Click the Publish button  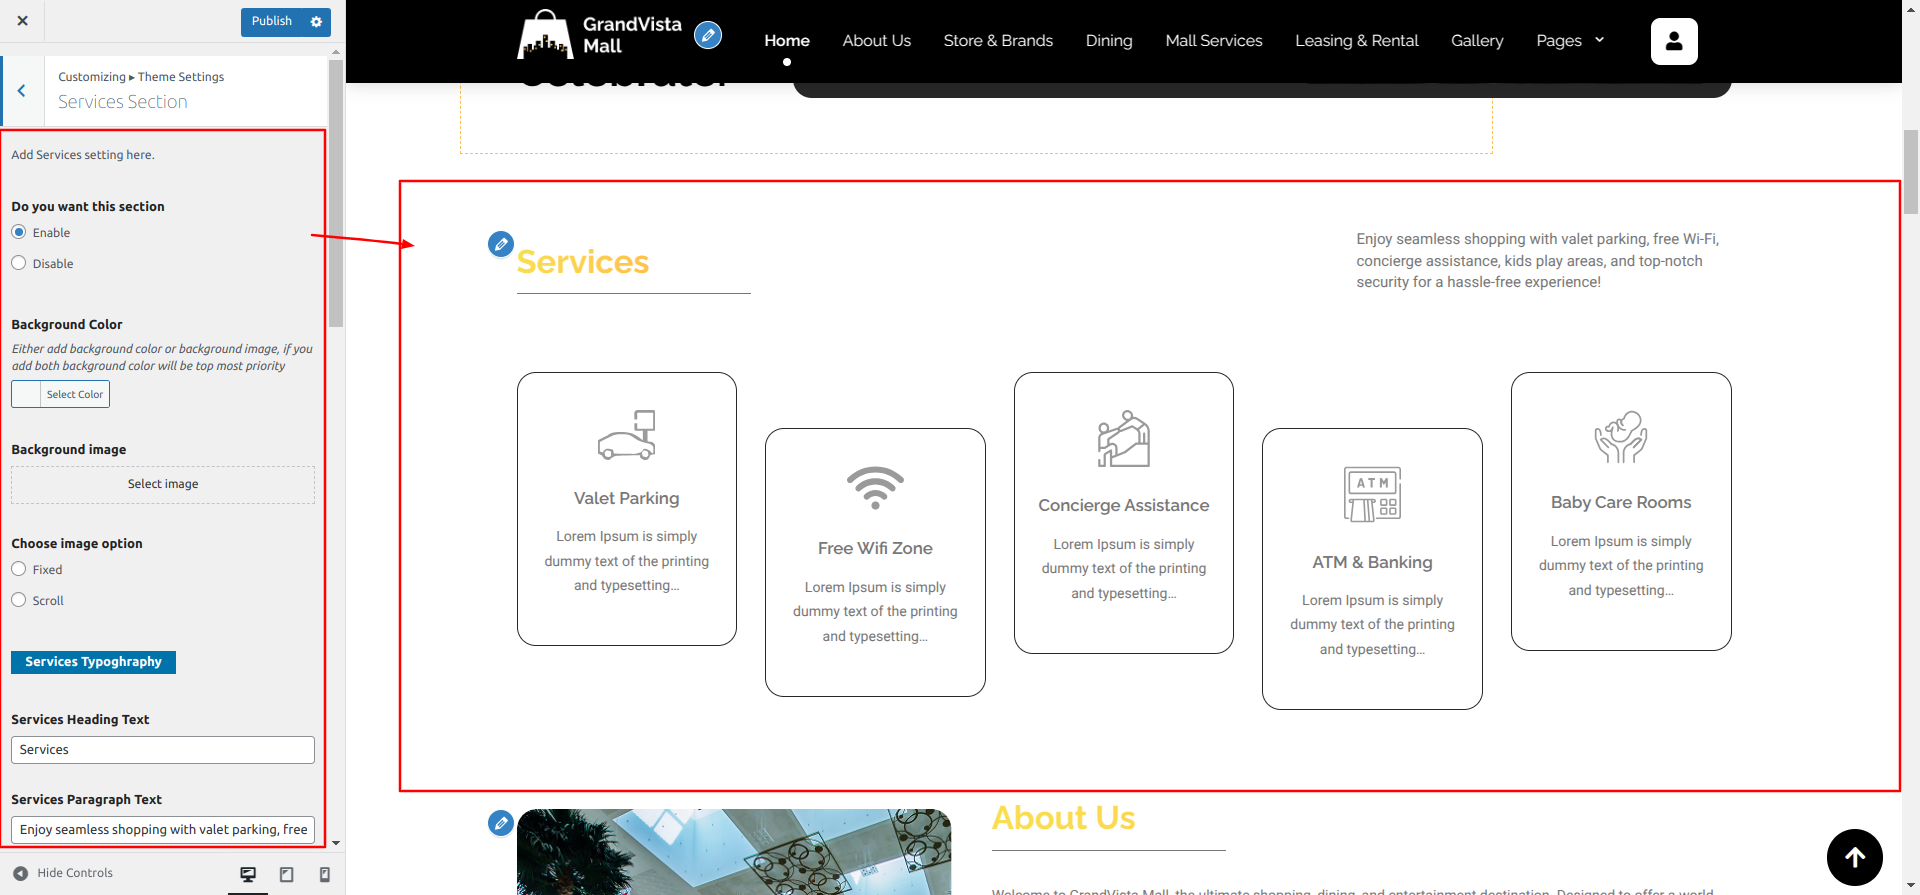271,22
